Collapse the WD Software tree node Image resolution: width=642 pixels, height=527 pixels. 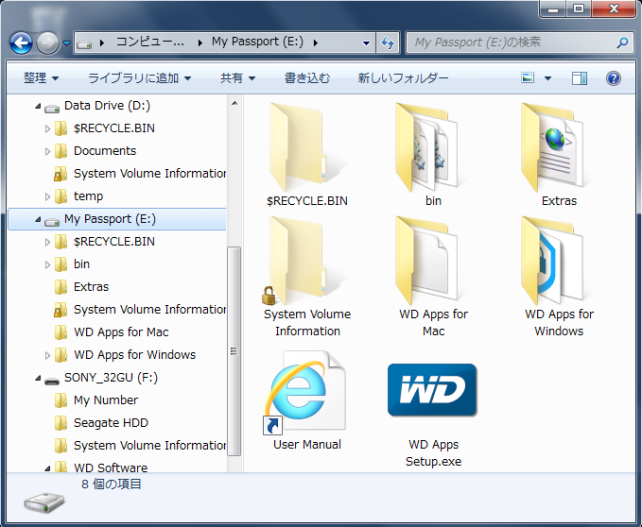[x=47, y=468]
